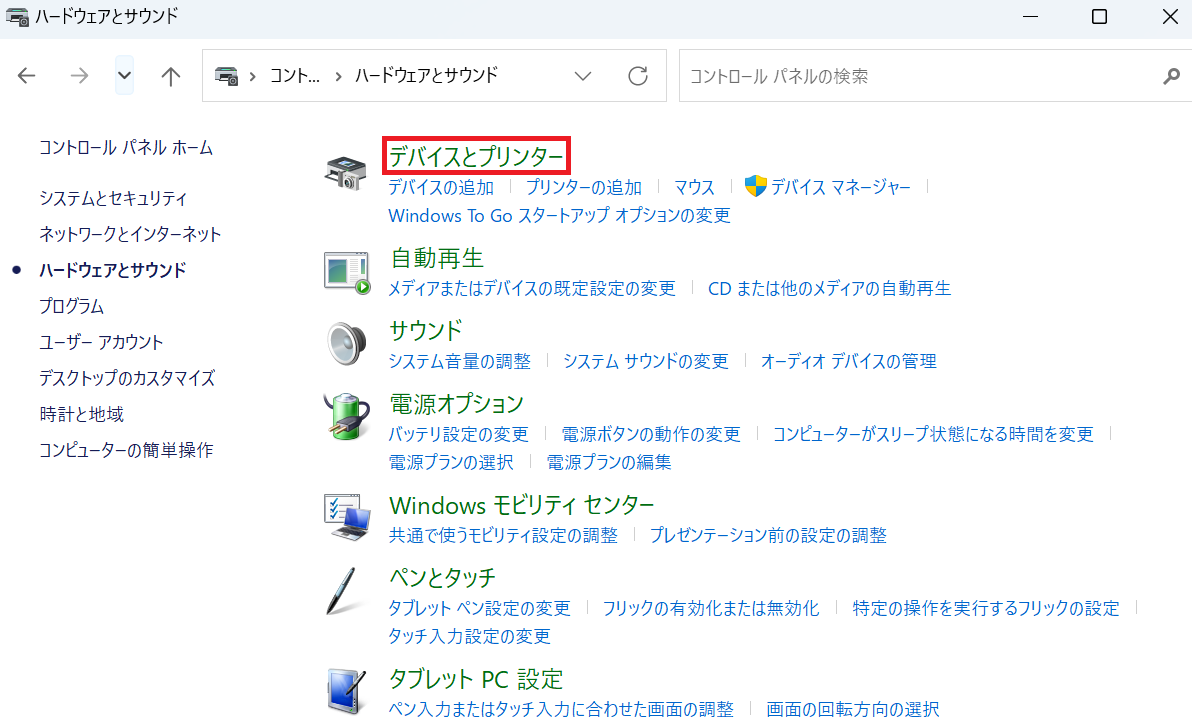1192x725 pixels.
Task: Open the サウンド heading link
Action: (x=426, y=331)
